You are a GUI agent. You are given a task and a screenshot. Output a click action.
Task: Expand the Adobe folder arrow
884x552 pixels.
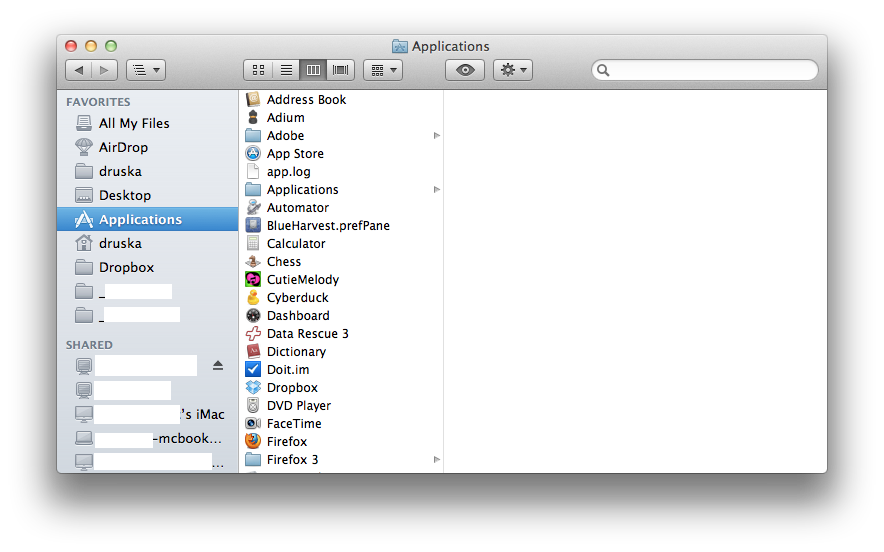(x=436, y=135)
